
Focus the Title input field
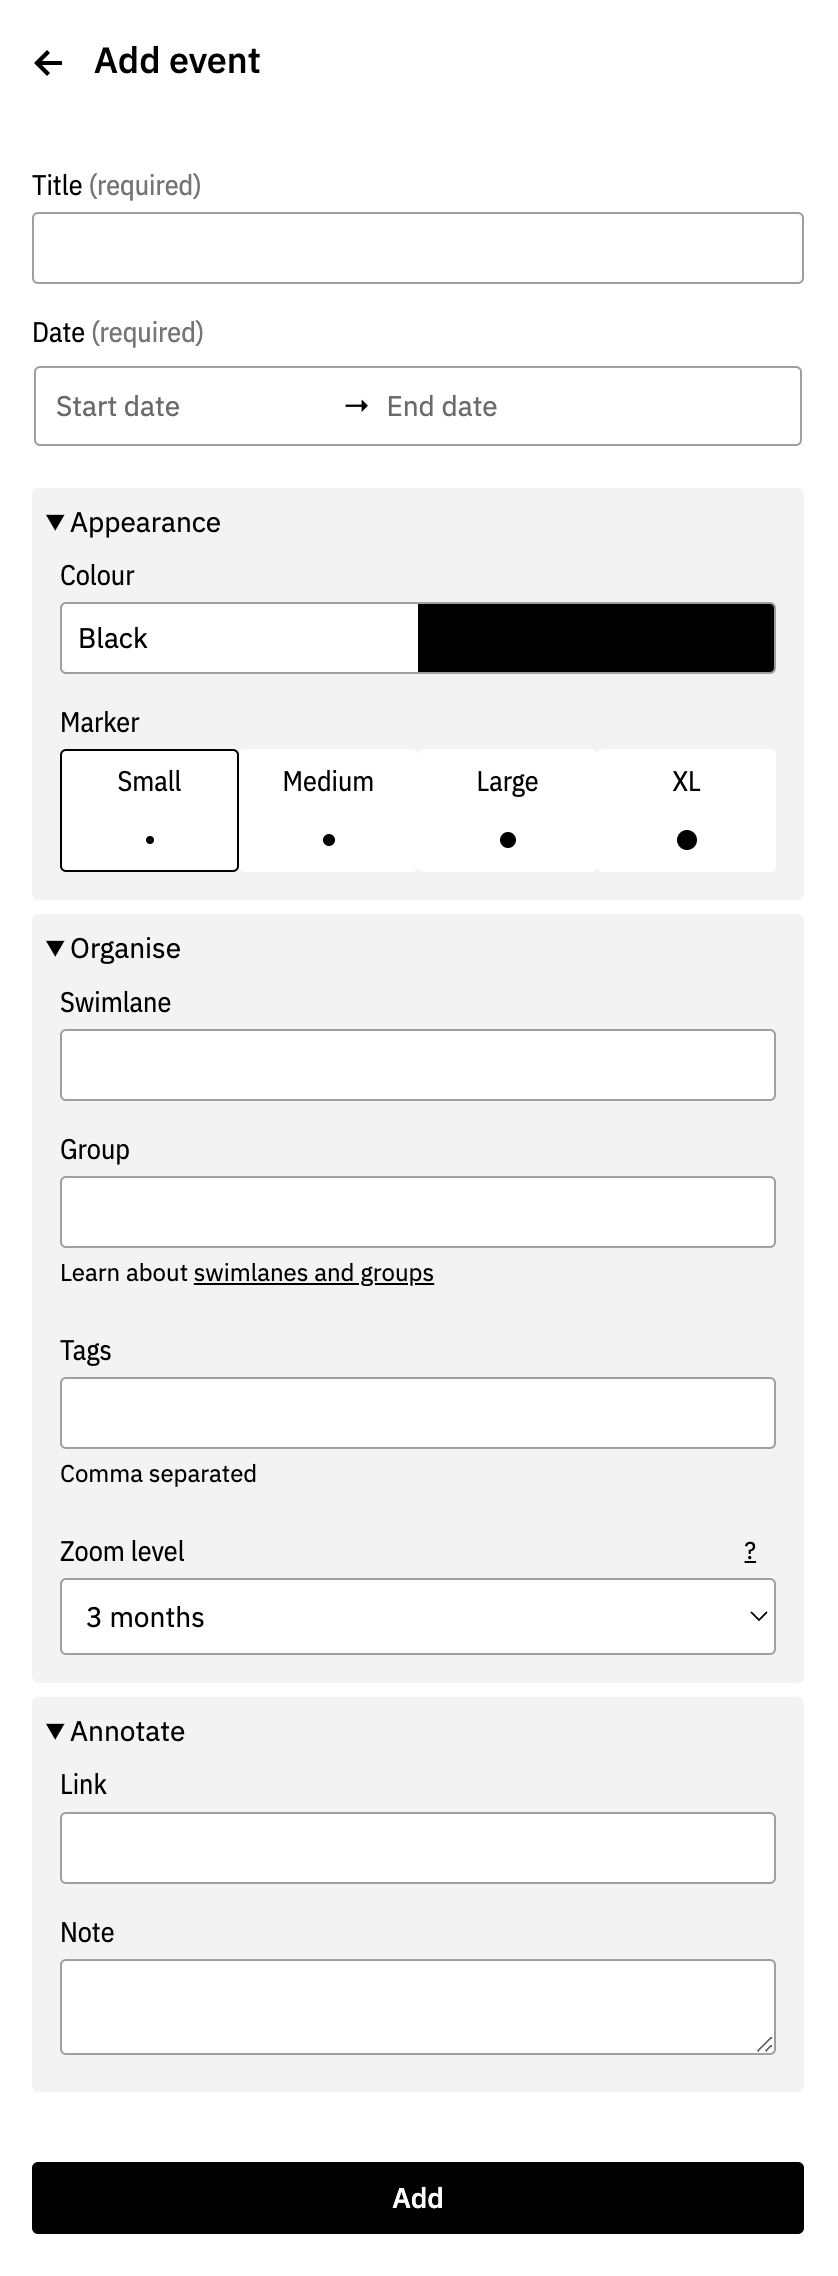point(418,248)
